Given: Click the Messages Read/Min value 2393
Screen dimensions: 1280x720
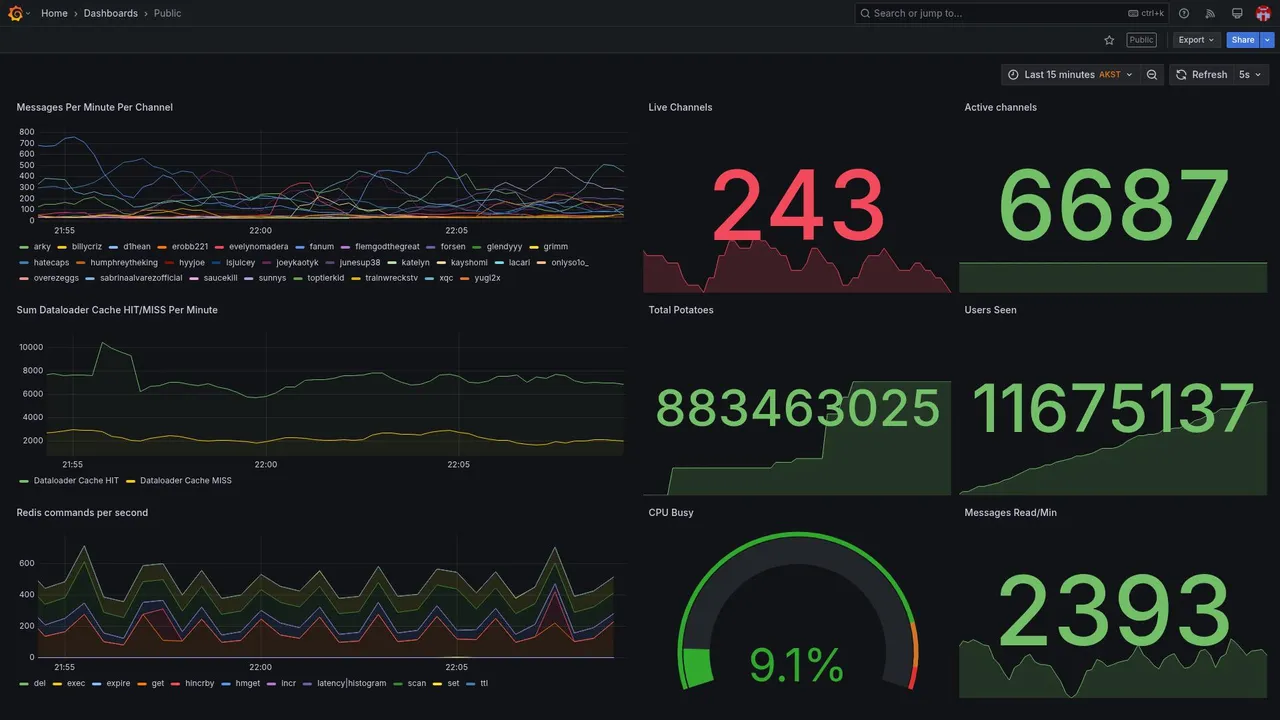Looking at the screenshot, I should 1114,611.
